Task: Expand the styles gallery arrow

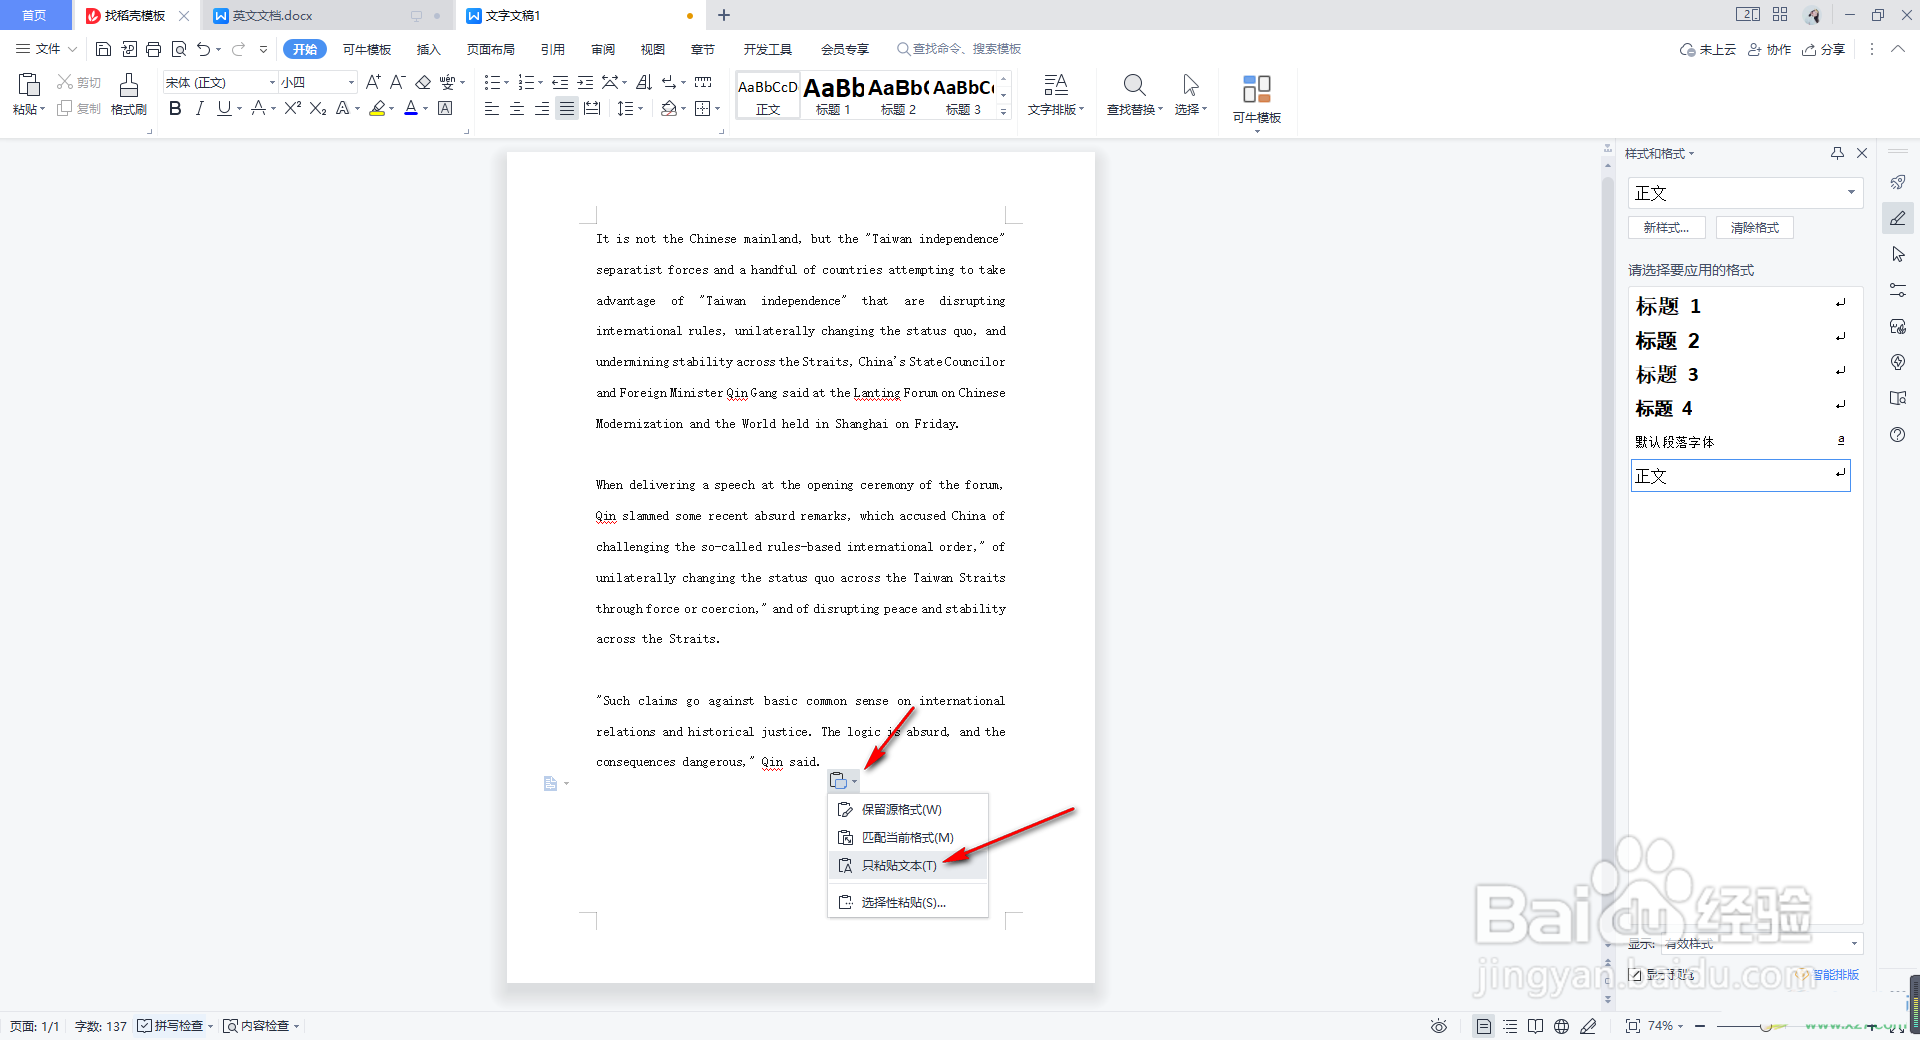Action: [1003, 112]
